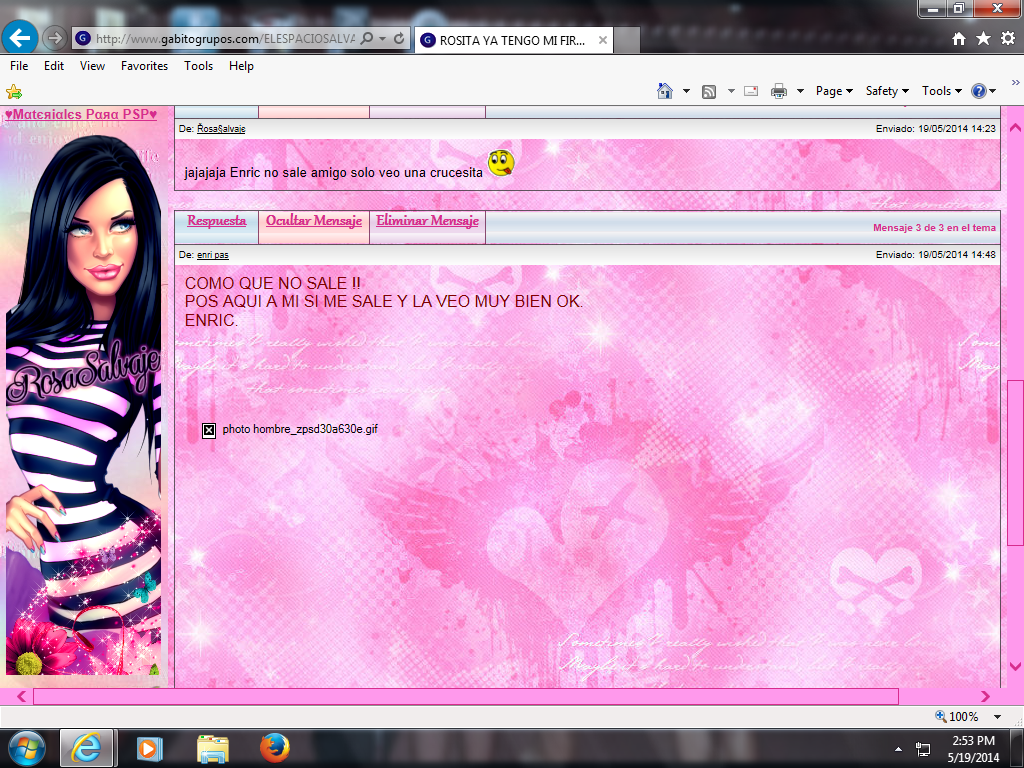Image resolution: width=1024 pixels, height=768 pixels.
Task: Click the browser Back arrow button
Action: [x=21, y=38]
